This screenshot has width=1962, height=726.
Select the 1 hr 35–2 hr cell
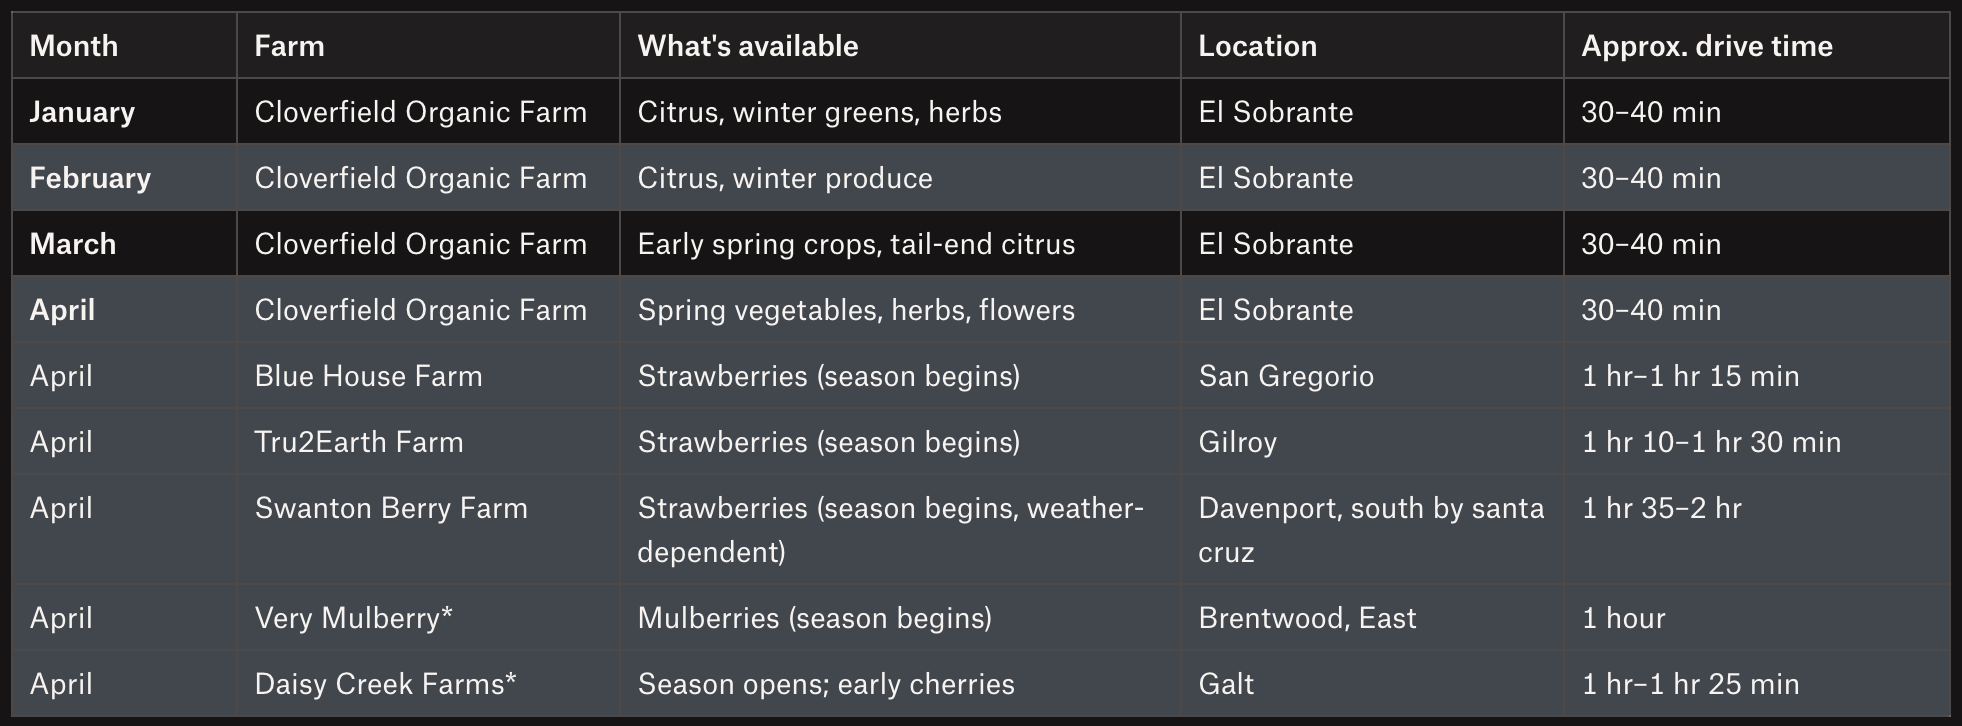pos(1756,530)
